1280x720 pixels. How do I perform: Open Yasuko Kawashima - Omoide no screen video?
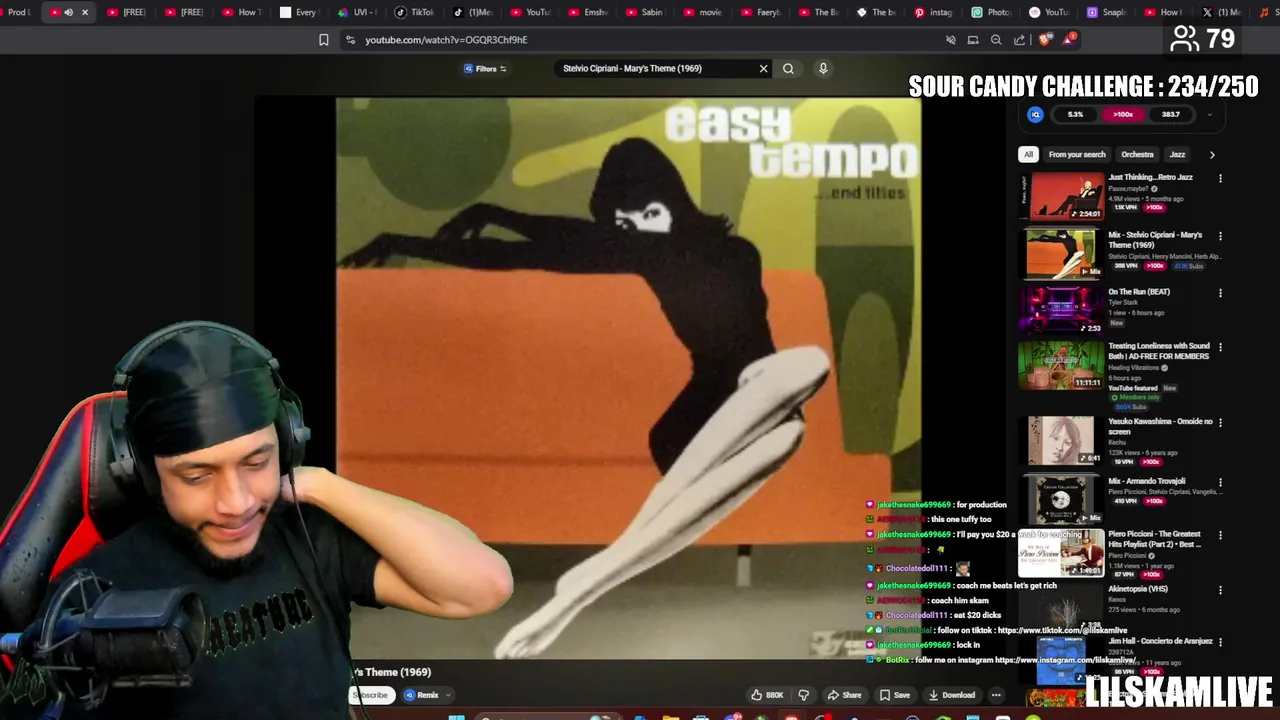pos(1160,426)
